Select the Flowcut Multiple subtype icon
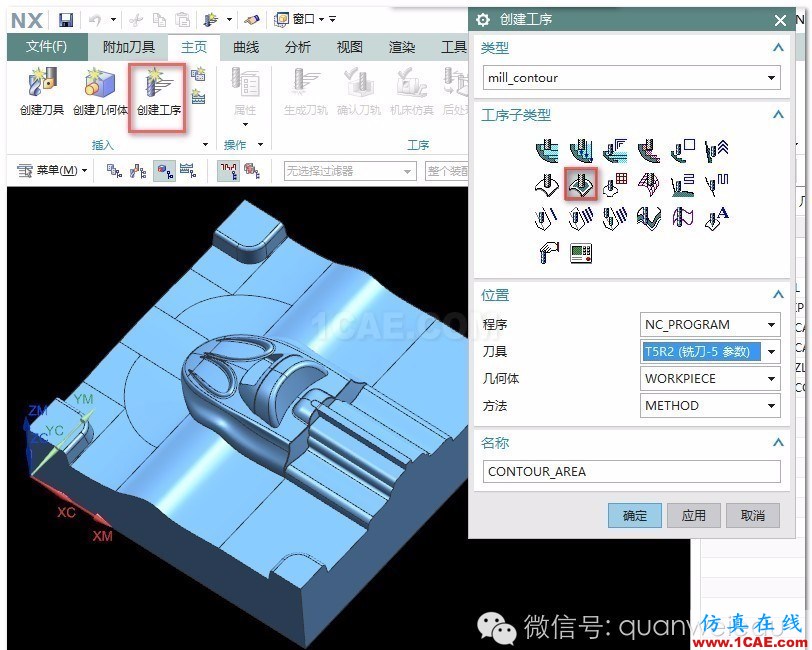Image resolution: width=812 pixels, height=650 pixels. tap(581, 218)
